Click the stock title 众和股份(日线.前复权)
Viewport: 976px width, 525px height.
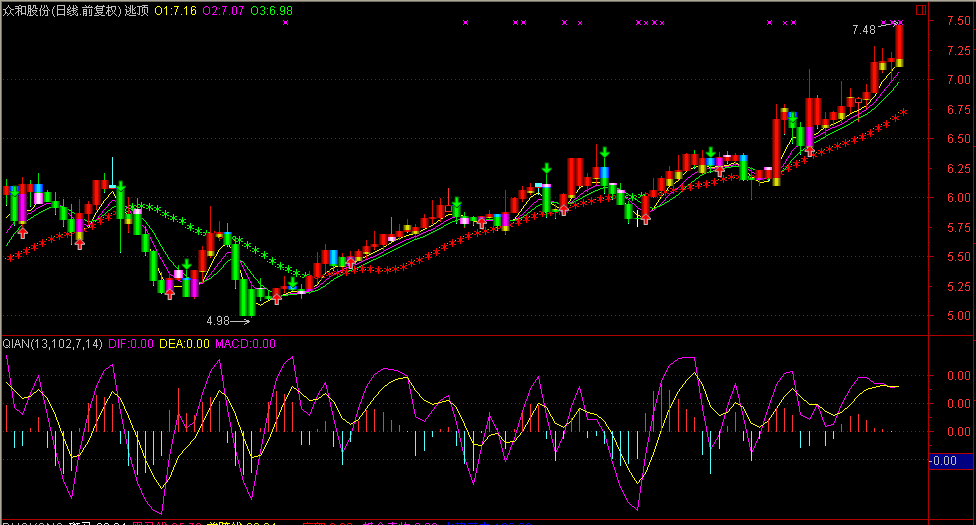point(62,10)
